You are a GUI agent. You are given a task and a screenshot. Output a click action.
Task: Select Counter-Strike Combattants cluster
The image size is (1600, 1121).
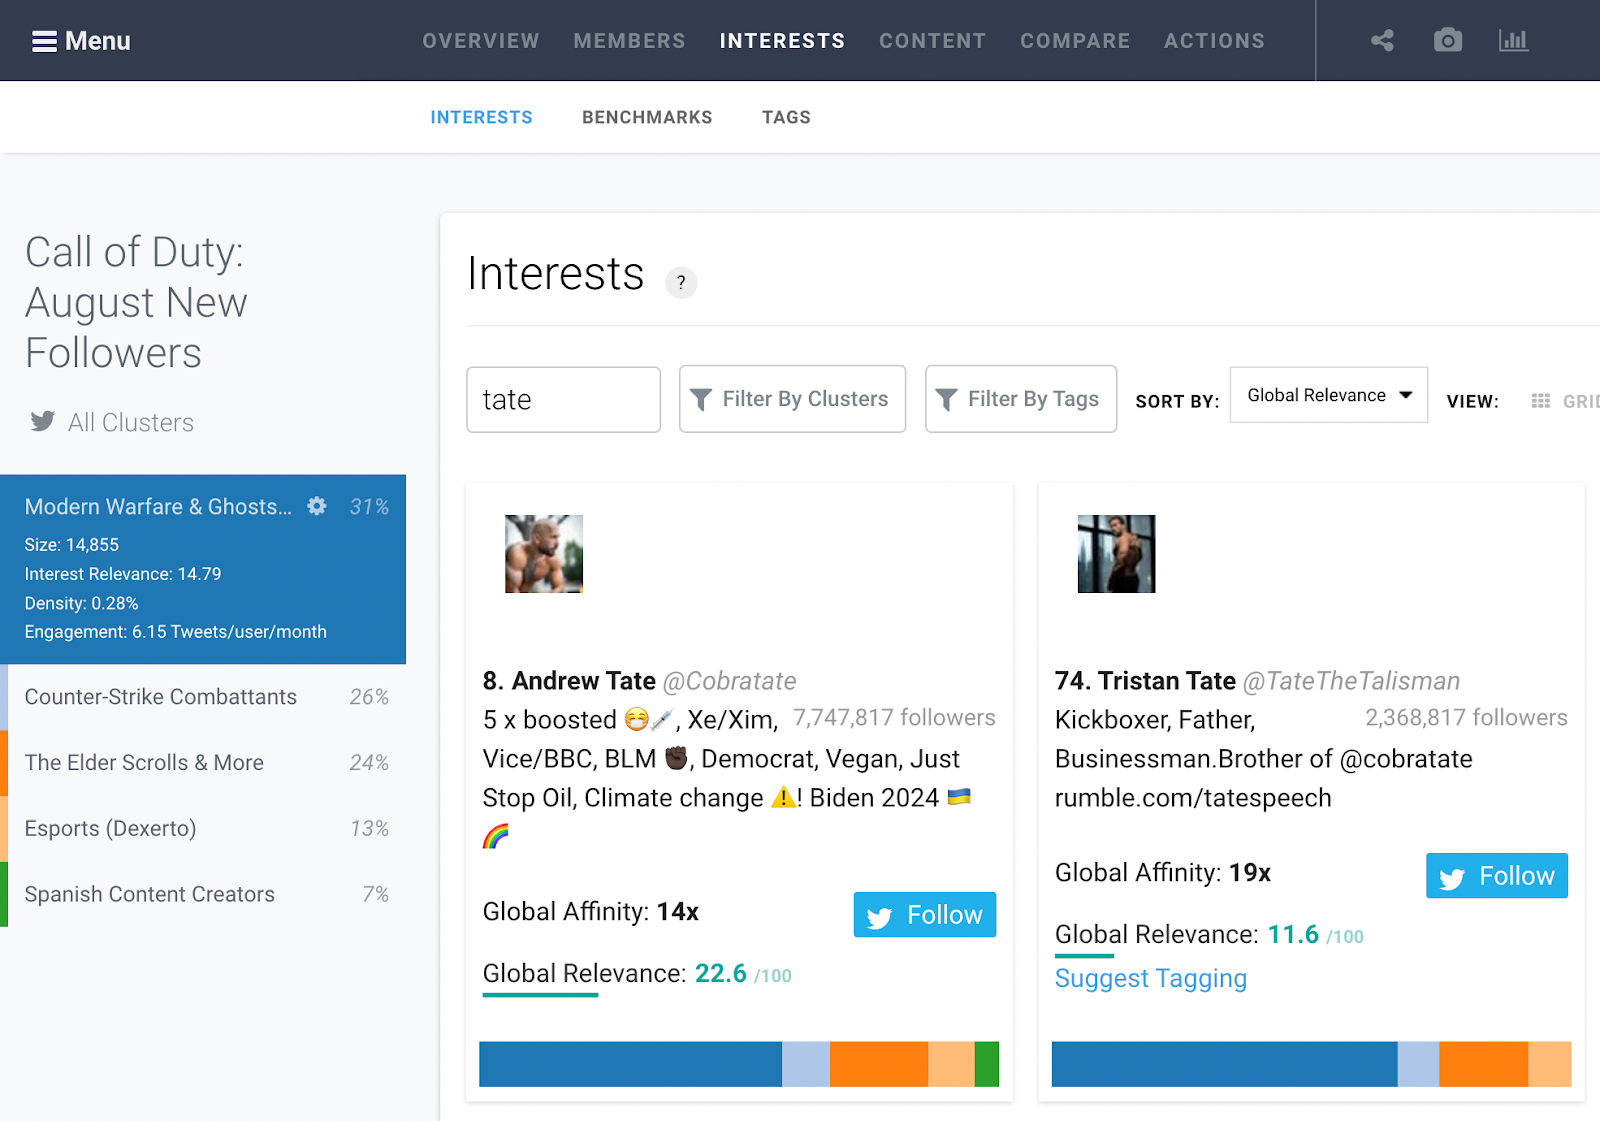pyautogui.click(x=203, y=697)
